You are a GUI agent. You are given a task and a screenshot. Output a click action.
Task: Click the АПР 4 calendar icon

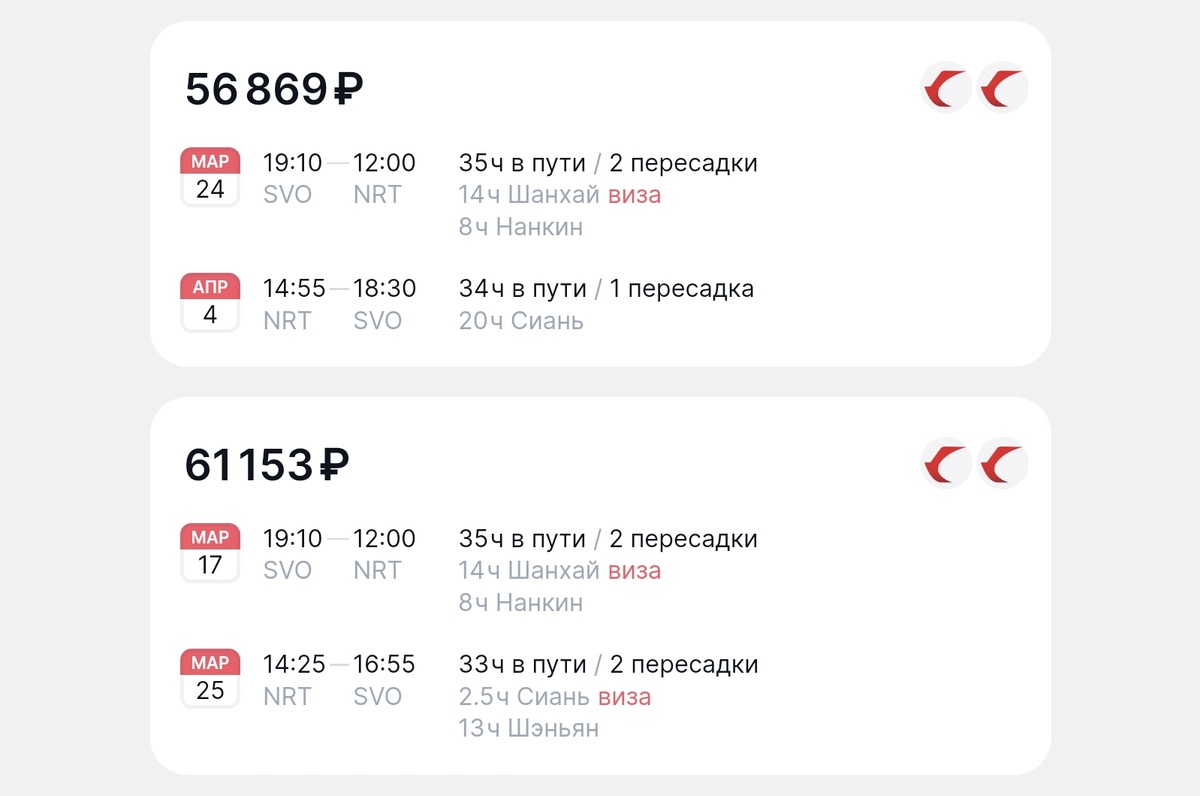pyautogui.click(x=210, y=302)
